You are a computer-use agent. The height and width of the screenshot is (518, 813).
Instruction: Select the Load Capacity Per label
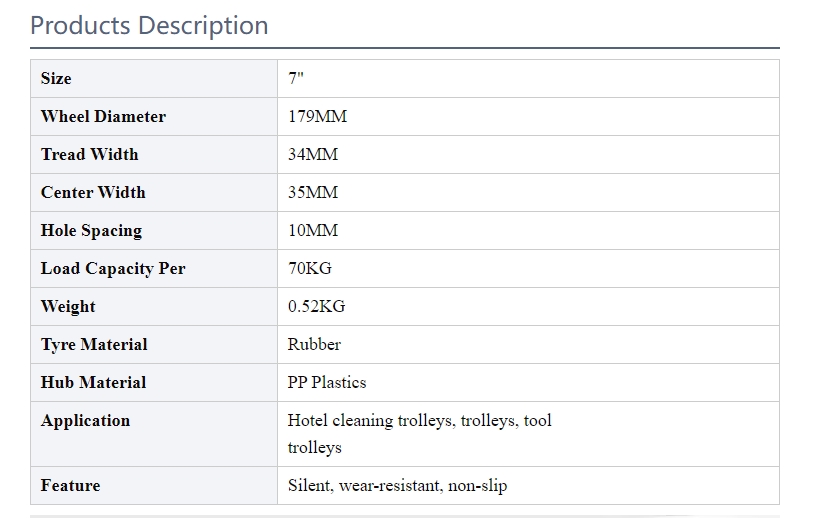point(113,268)
